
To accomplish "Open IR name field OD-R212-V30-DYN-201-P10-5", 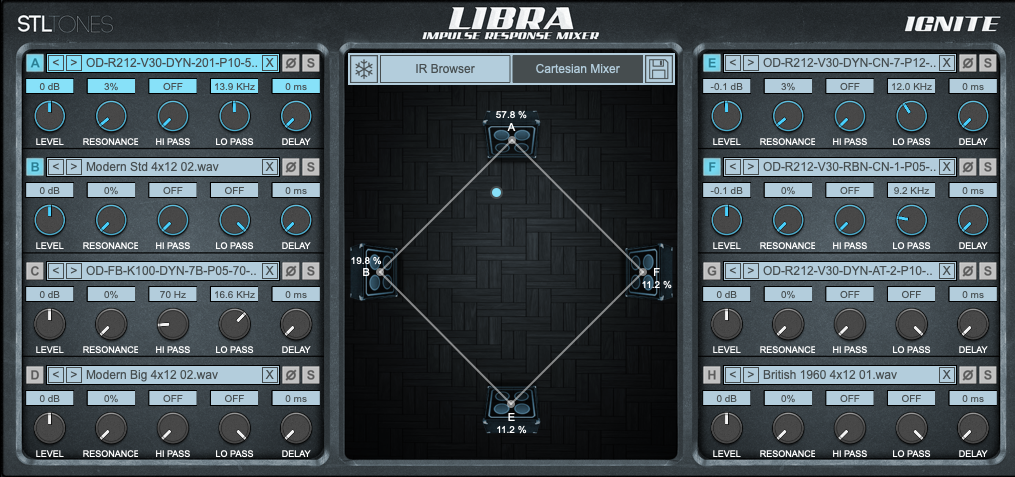I will click(x=172, y=63).
